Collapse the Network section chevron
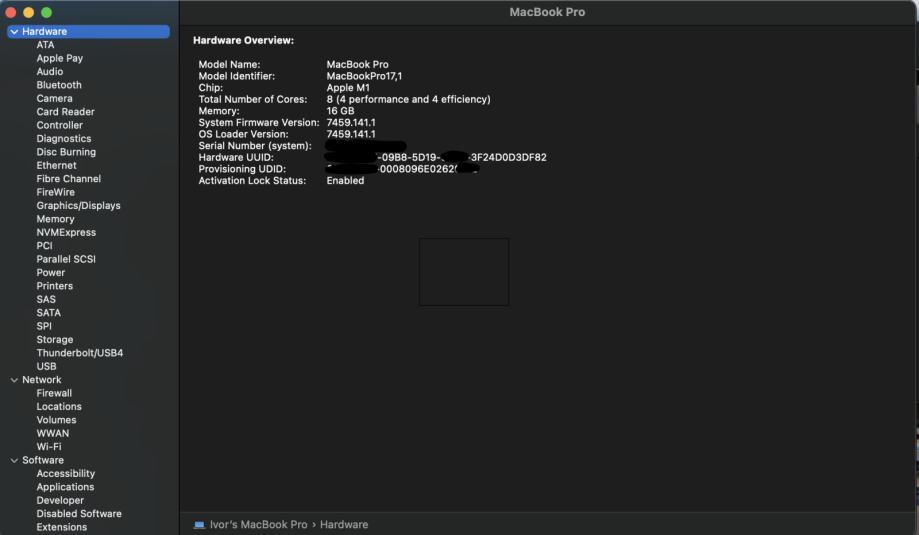The image size is (919, 535). pyautogui.click(x=14, y=380)
